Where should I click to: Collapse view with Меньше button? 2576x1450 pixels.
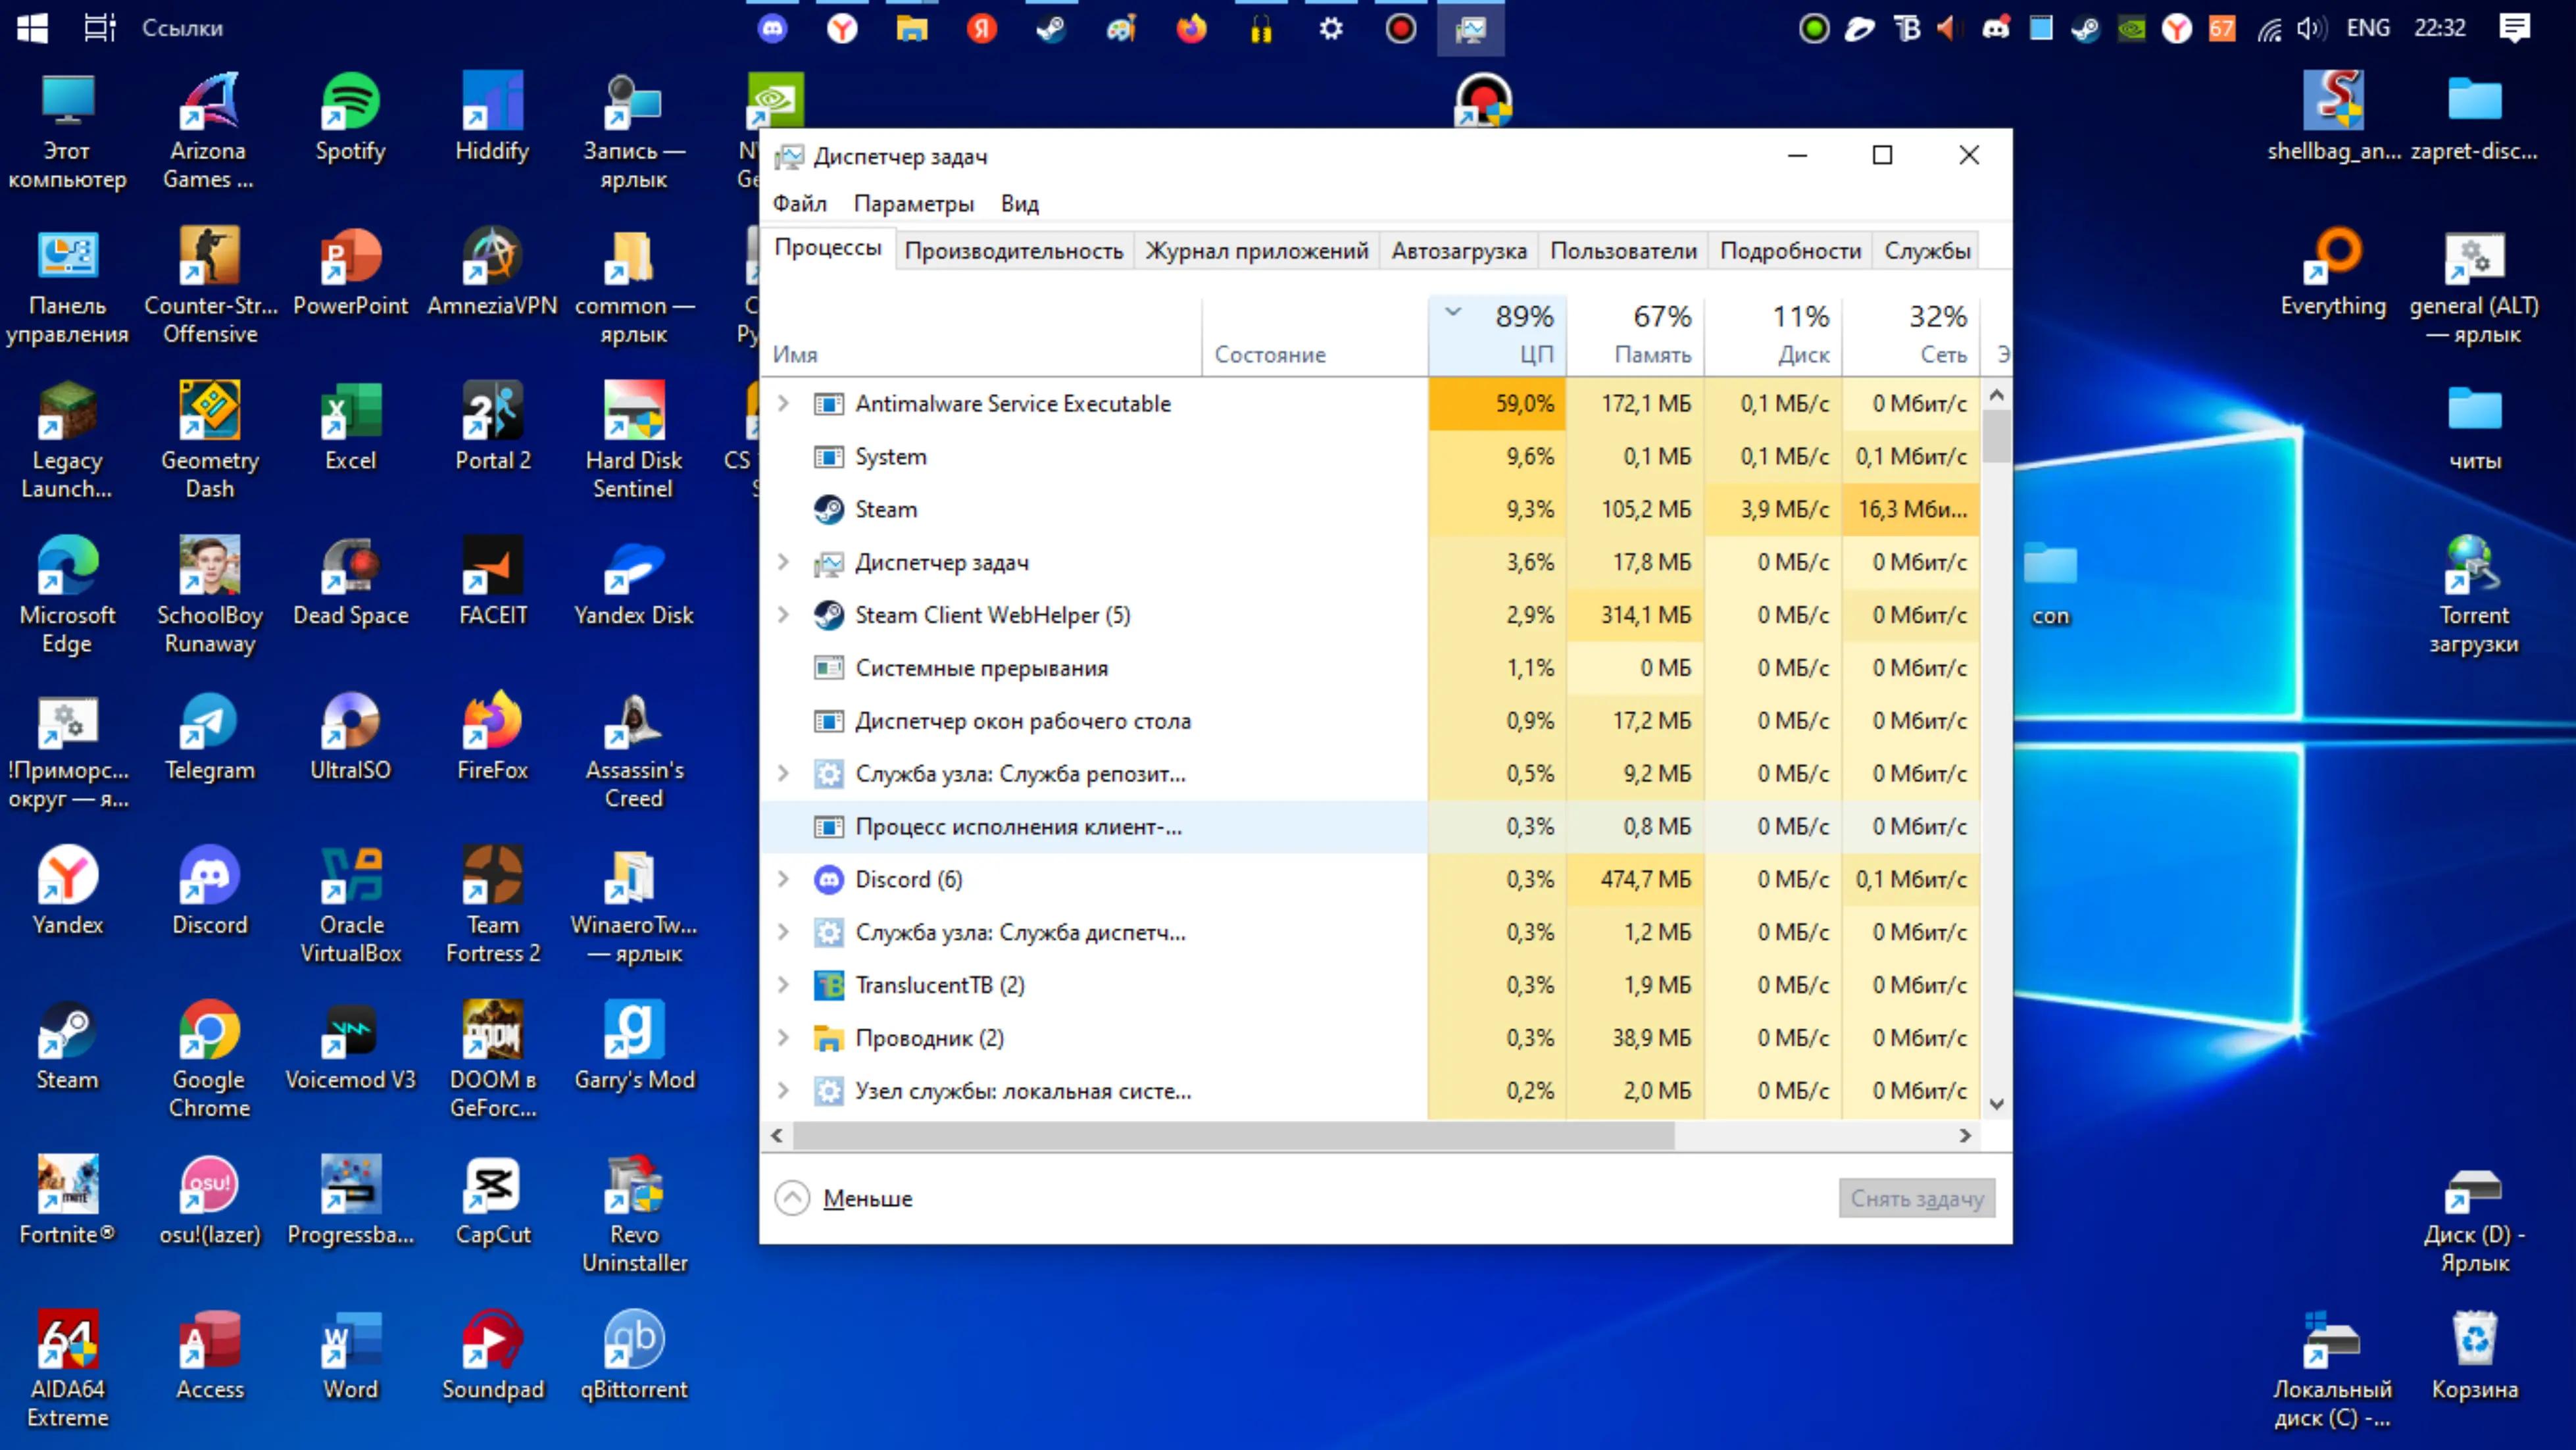845,1198
